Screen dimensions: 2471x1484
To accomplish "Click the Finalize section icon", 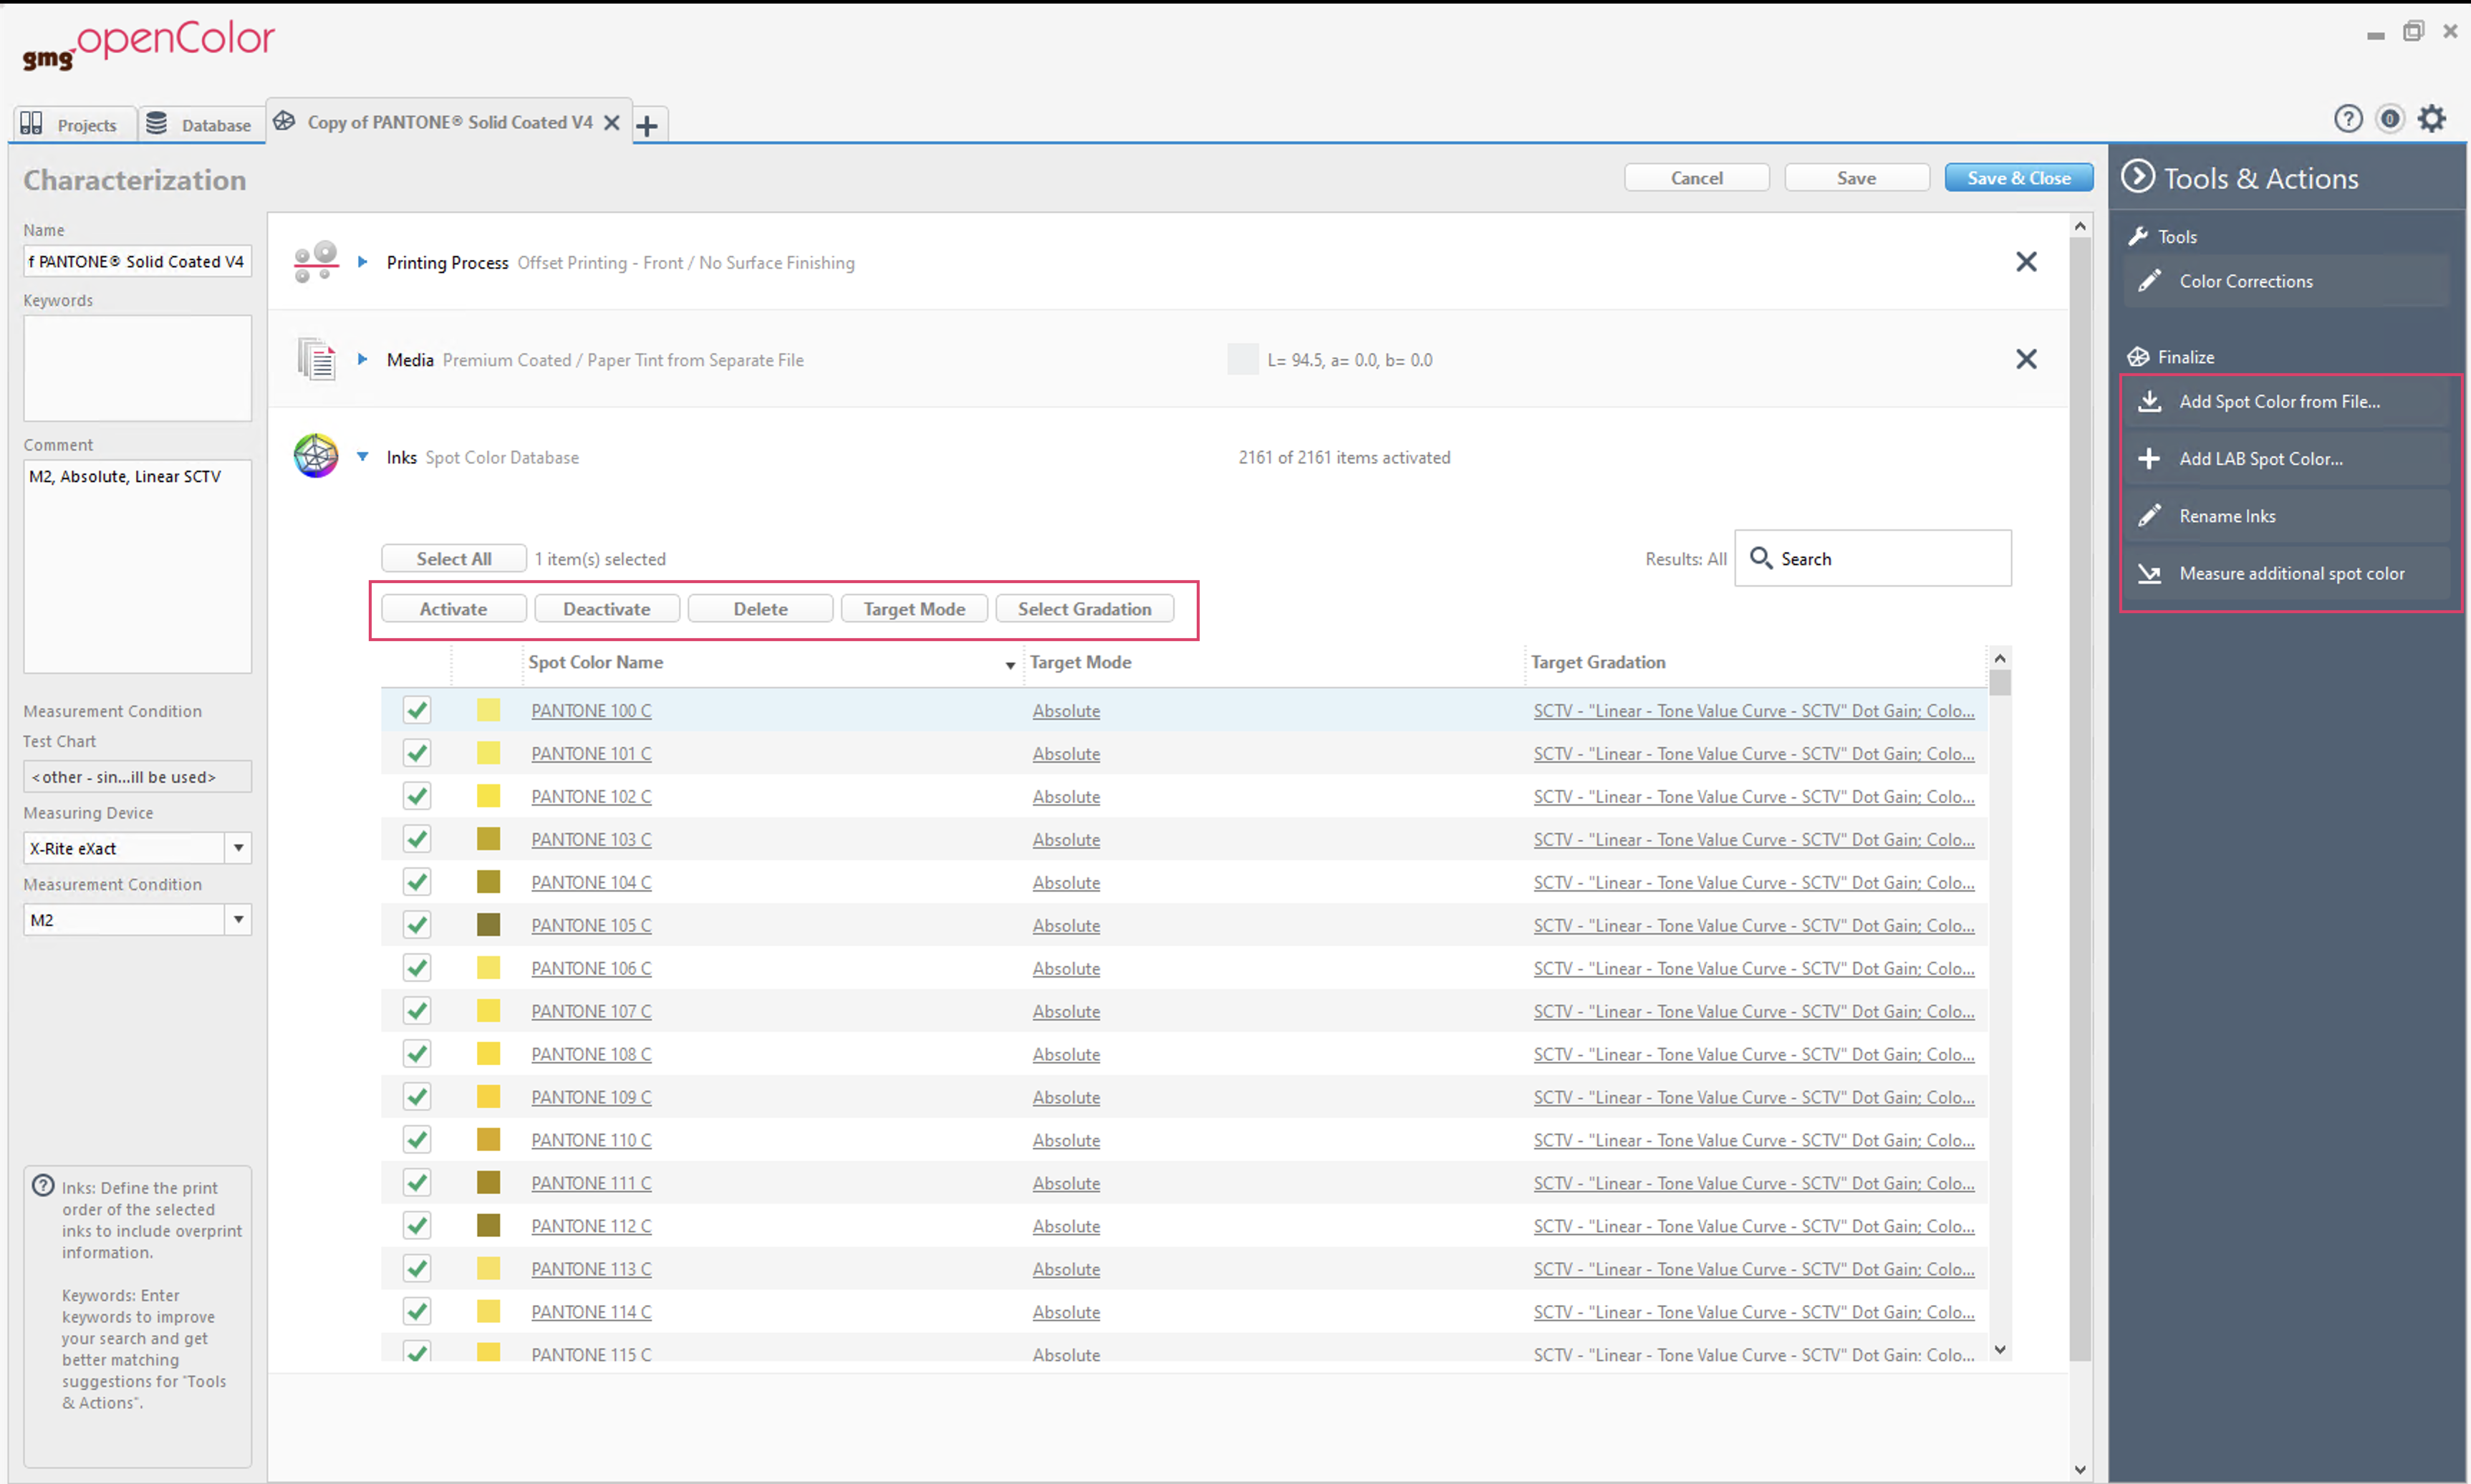I will [x=2138, y=357].
